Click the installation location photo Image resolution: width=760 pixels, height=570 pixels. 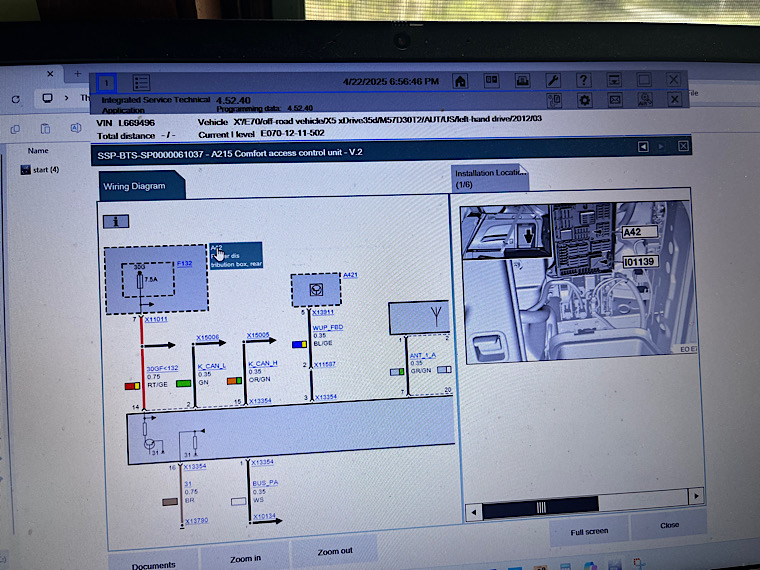click(575, 282)
